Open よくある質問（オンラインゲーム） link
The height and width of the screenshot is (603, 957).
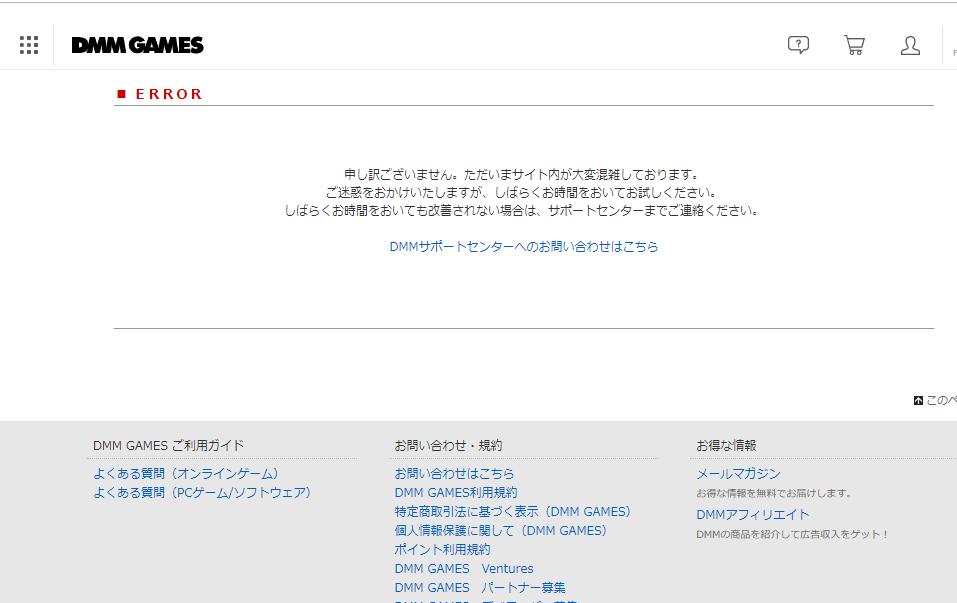pos(186,474)
